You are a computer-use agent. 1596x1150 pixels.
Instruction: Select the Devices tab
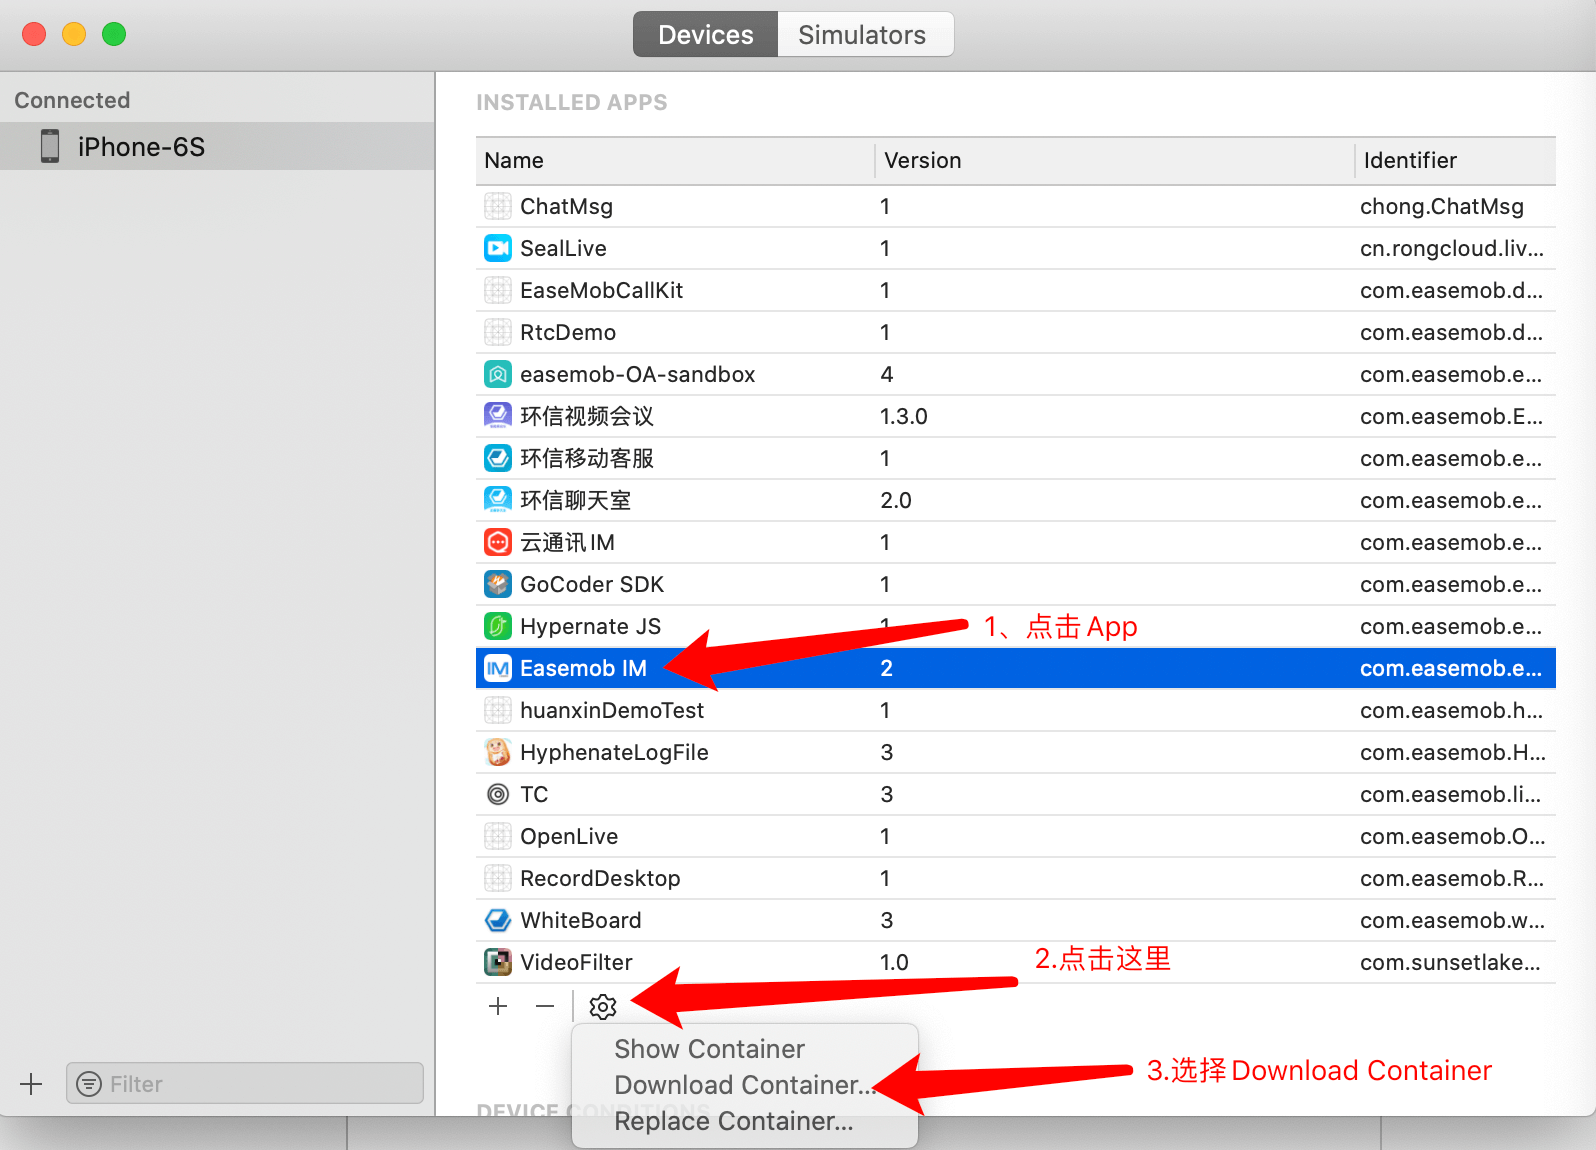pos(705,35)
